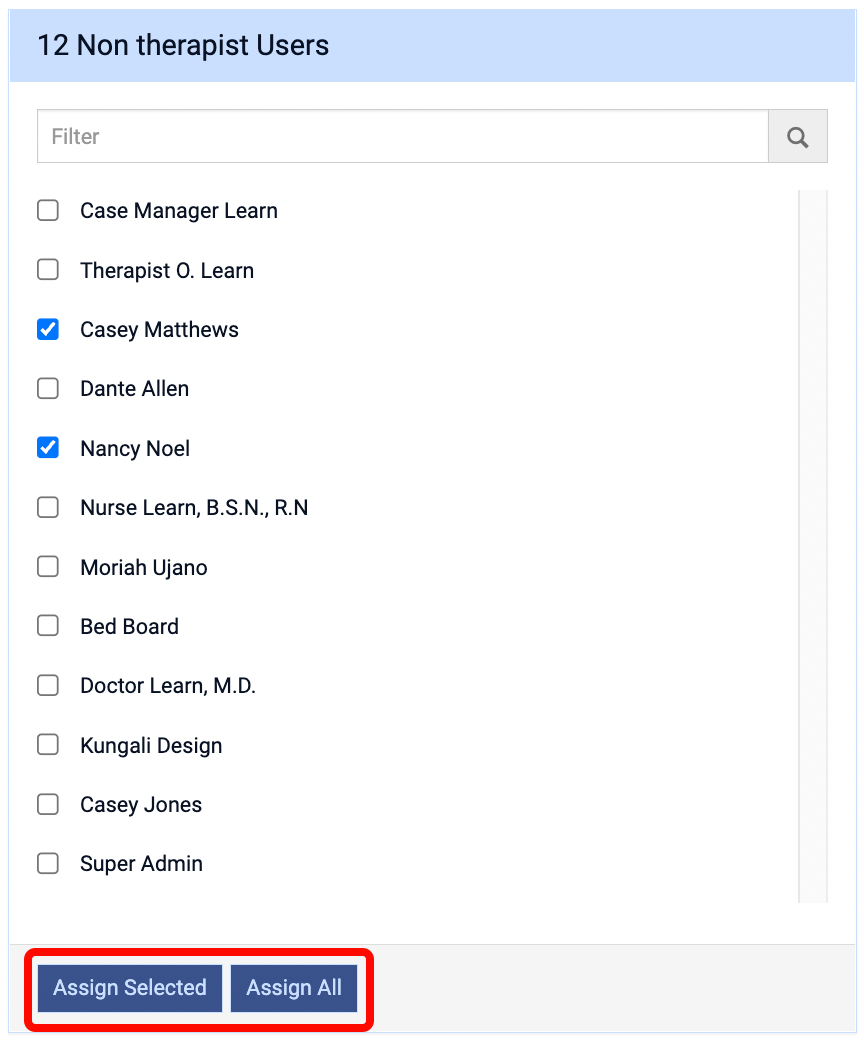This screenshot has height=1042, width=864.
Task: Select the Therapist O. Learn checkbox
Action: (48, 270)
